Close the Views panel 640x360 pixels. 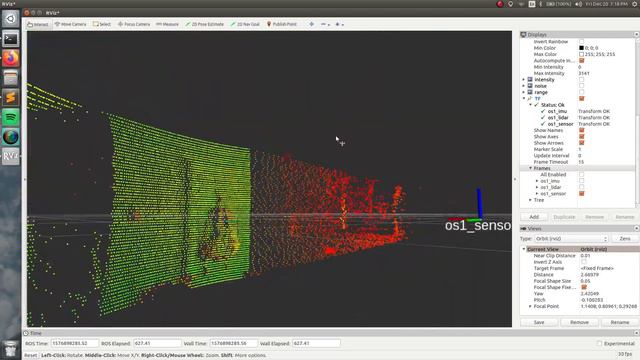pos(636,229)
